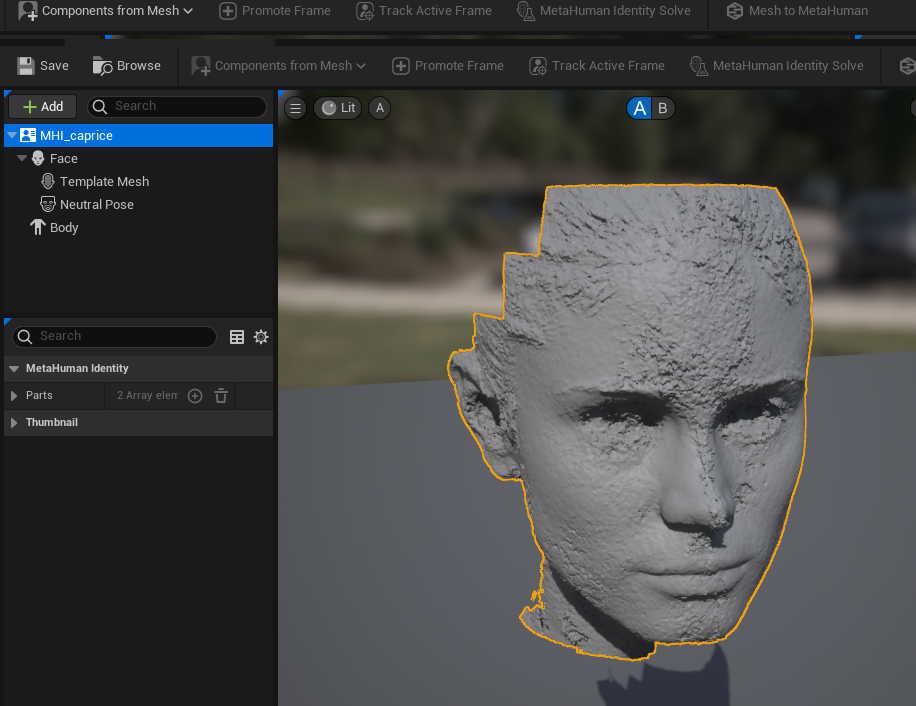Image resolution: width=916 pixels, height=706 pixels.
Task: Click the Save button in toolbar
Action: tap(43, 66)
